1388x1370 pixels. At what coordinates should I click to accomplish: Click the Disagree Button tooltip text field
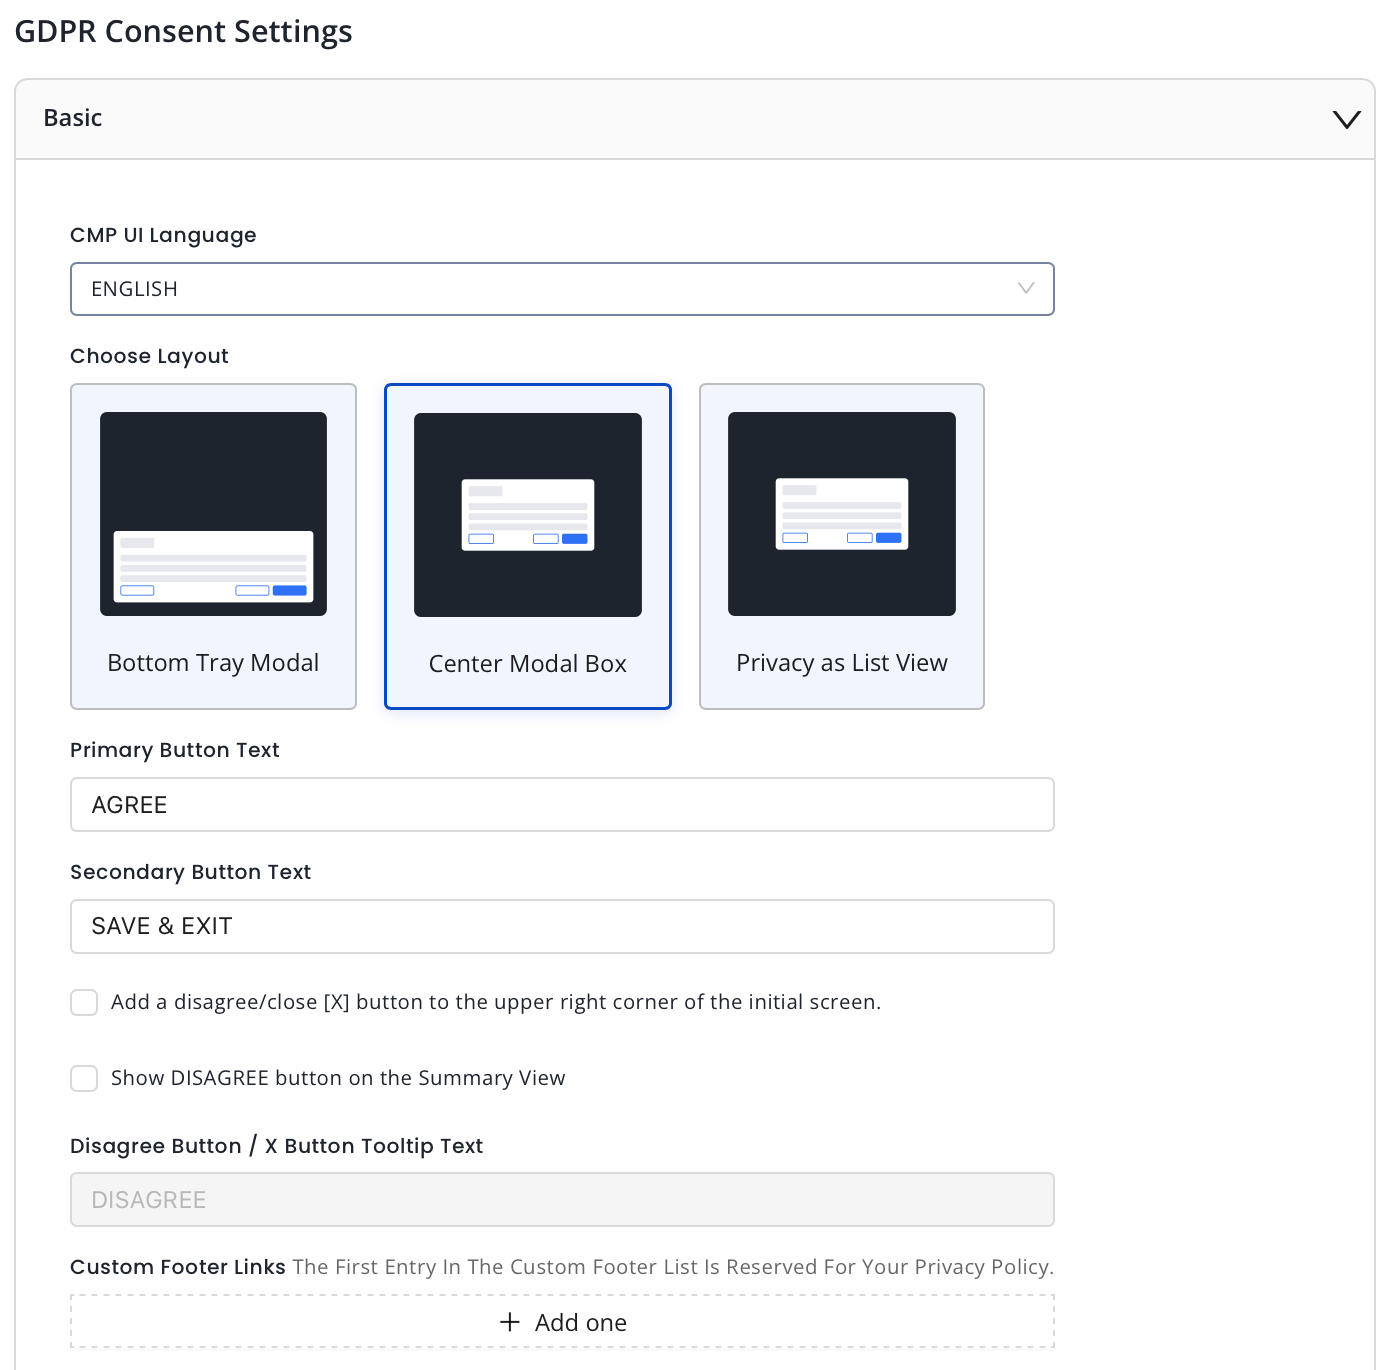(x=561, y=1200)
